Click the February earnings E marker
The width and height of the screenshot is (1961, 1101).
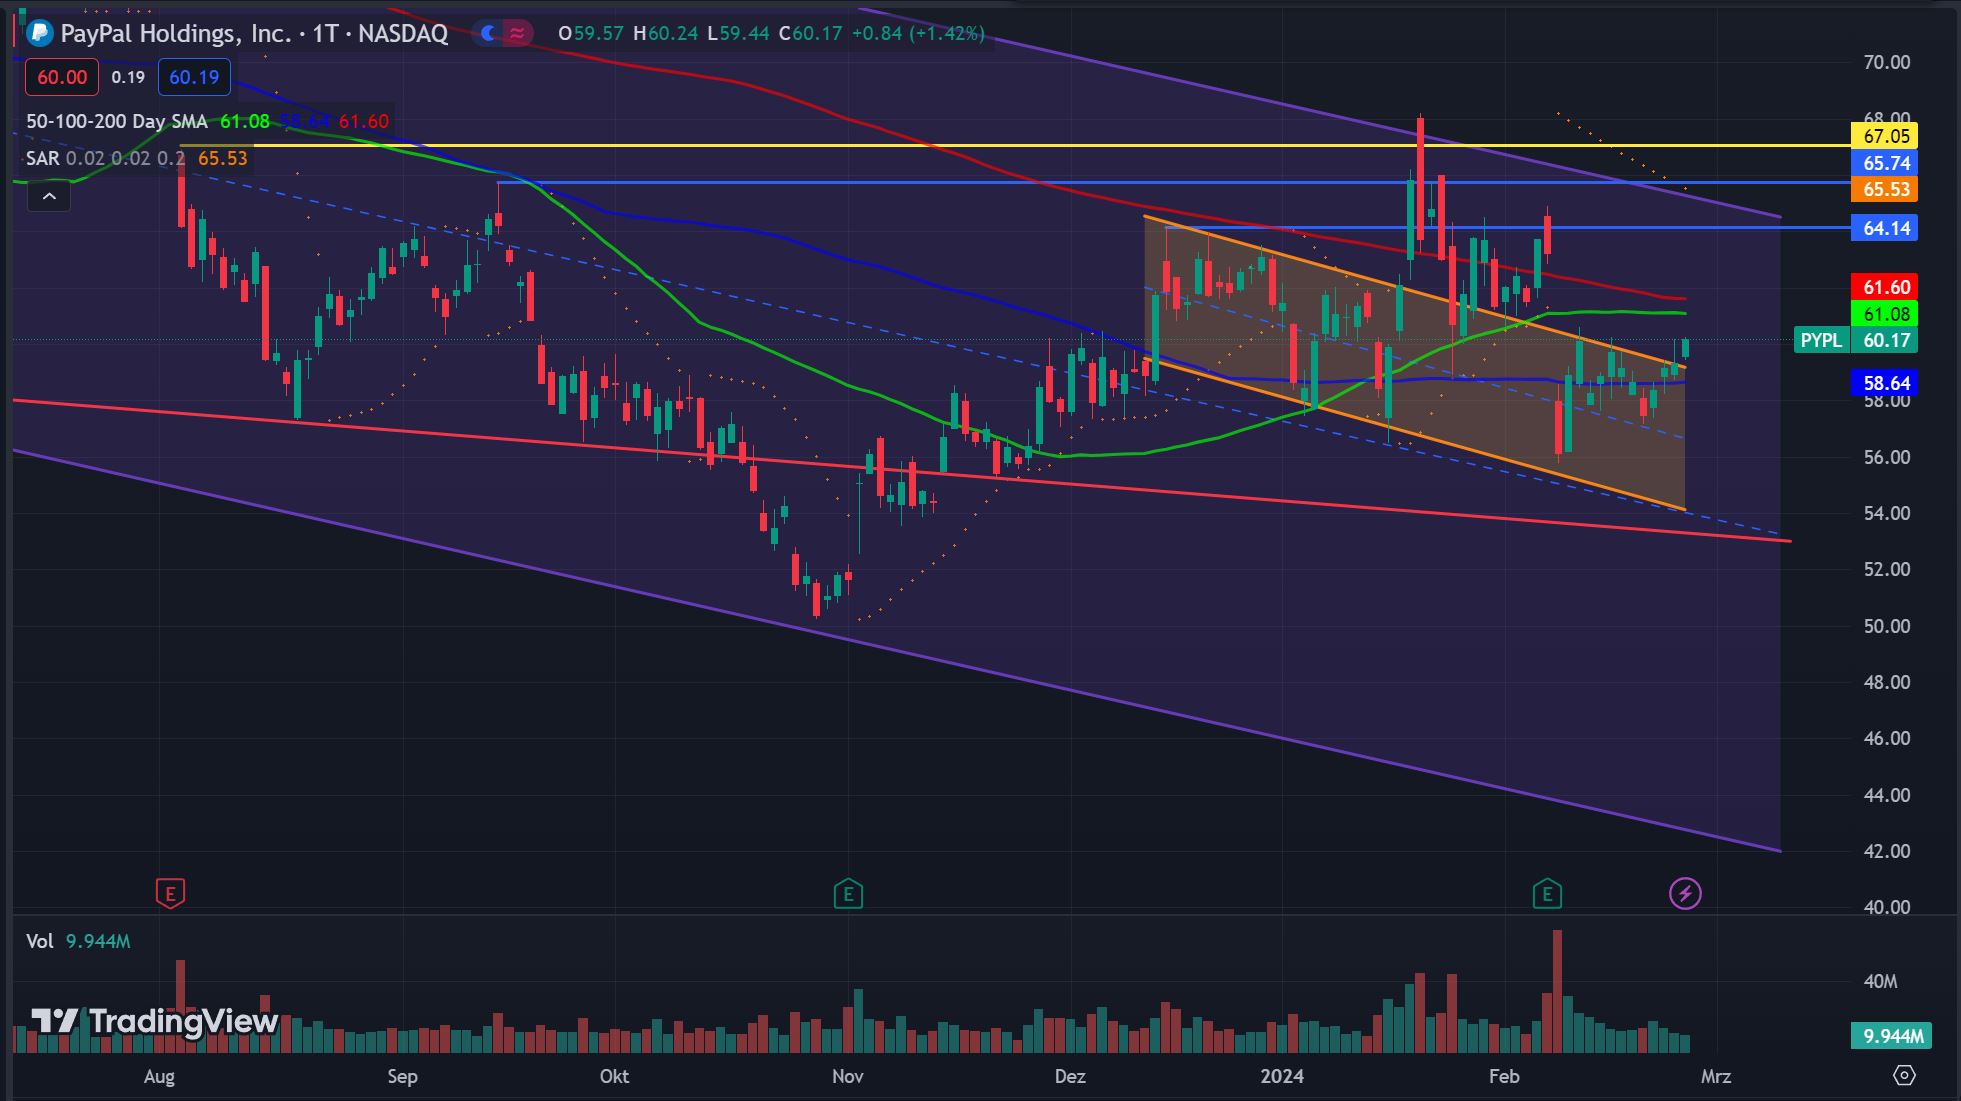(1547, 893)
